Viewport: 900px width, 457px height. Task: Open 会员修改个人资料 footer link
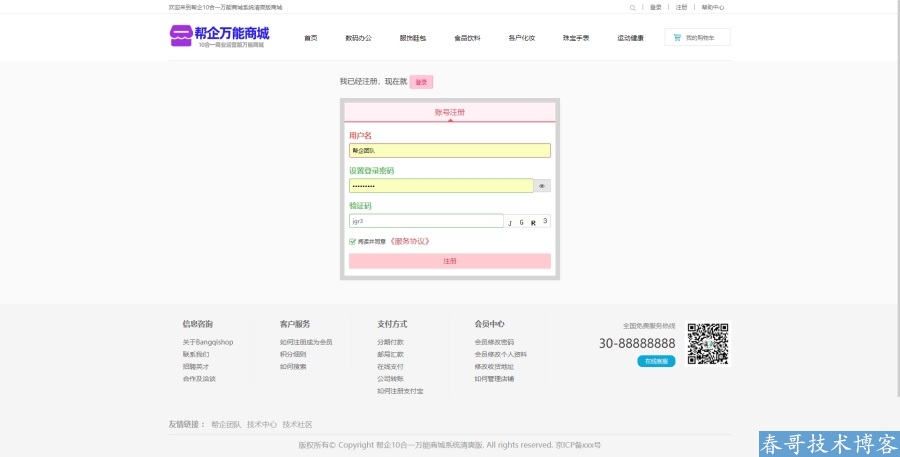[x=501, y=354]
